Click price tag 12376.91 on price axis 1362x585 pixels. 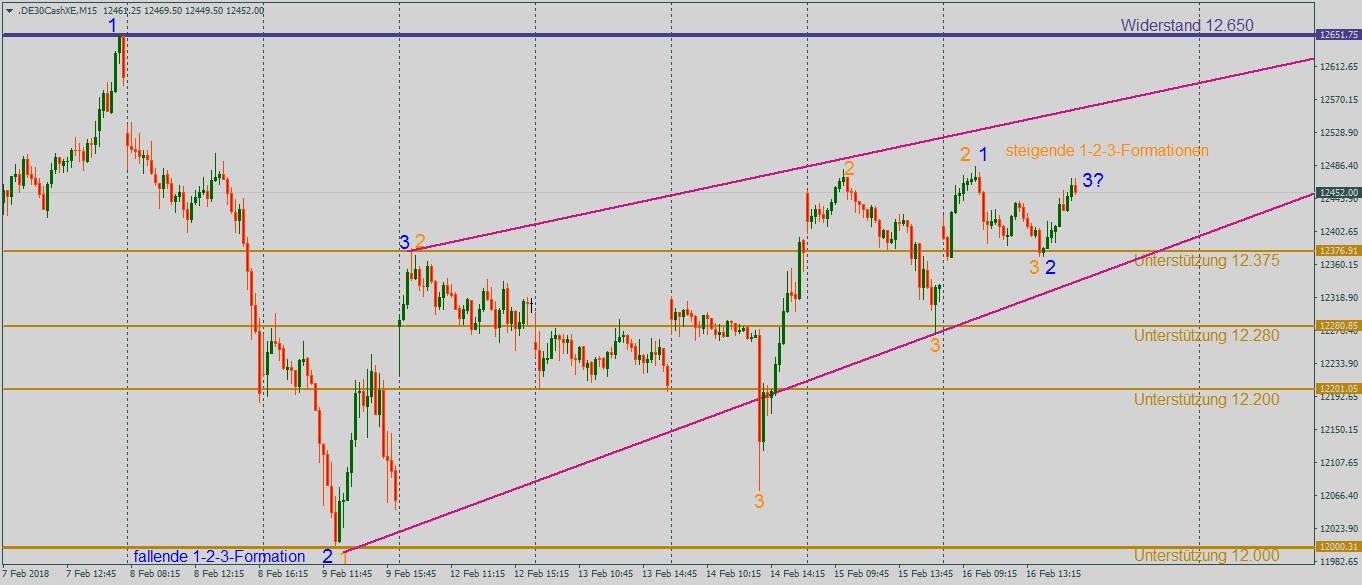pyautogui.click(x=1339, y=251)
